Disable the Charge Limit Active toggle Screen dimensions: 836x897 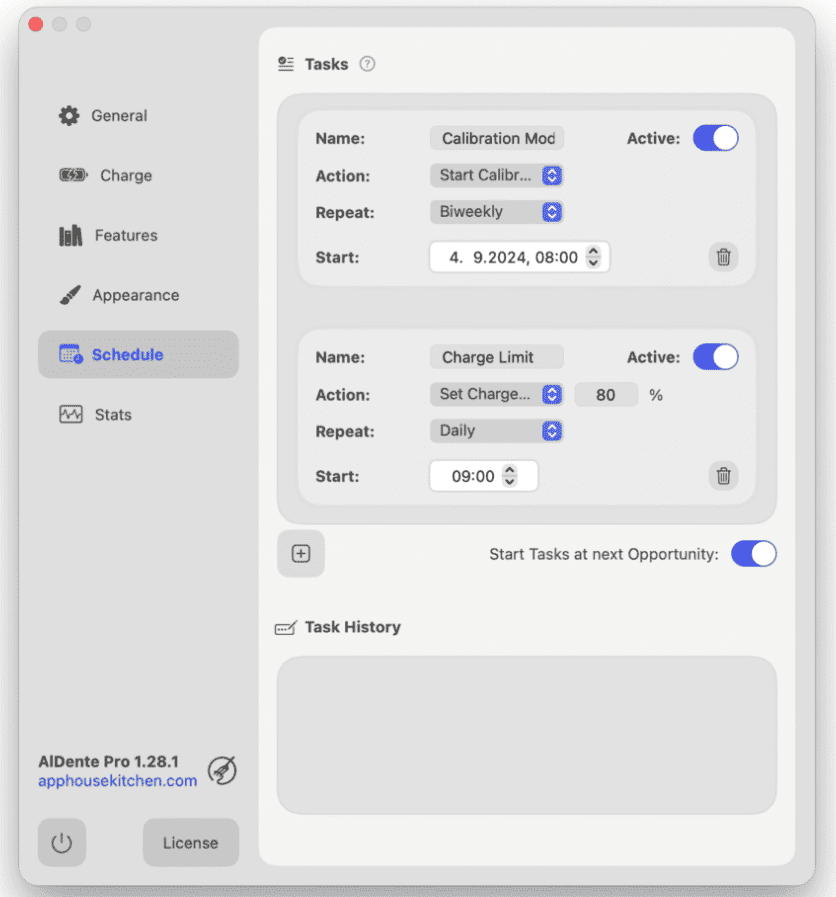715,357
